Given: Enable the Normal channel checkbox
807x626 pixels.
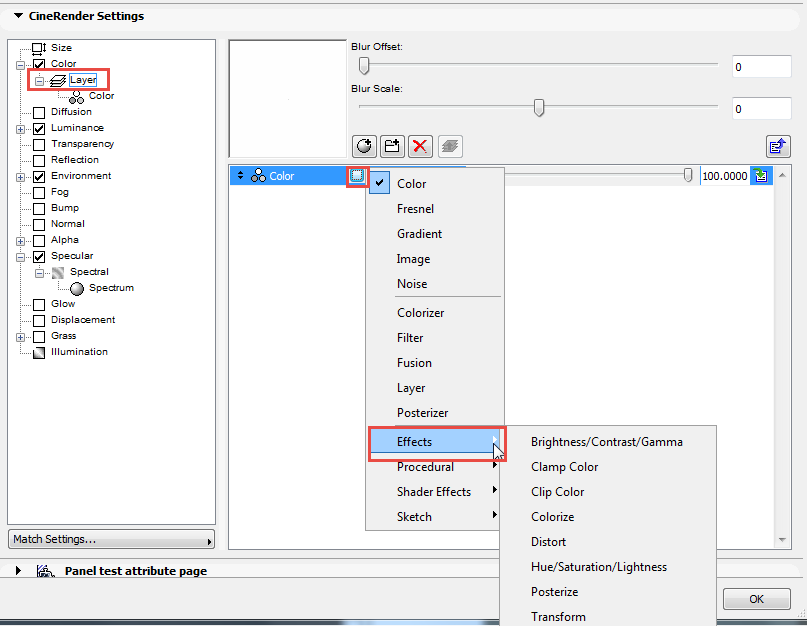Looking at the screenshot, I should coord(39,224).
